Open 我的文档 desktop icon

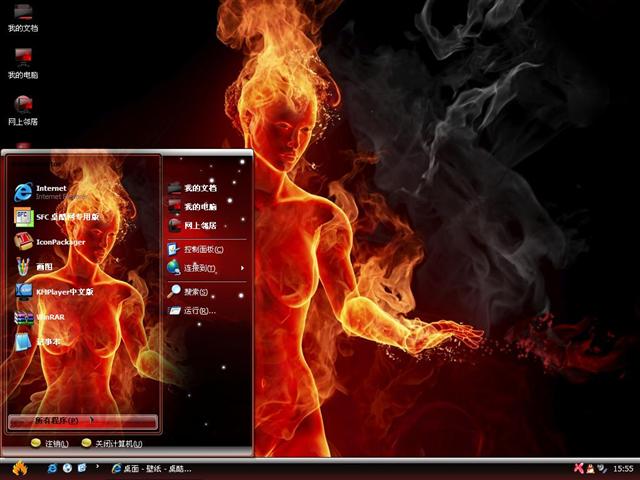pos(23,18)
